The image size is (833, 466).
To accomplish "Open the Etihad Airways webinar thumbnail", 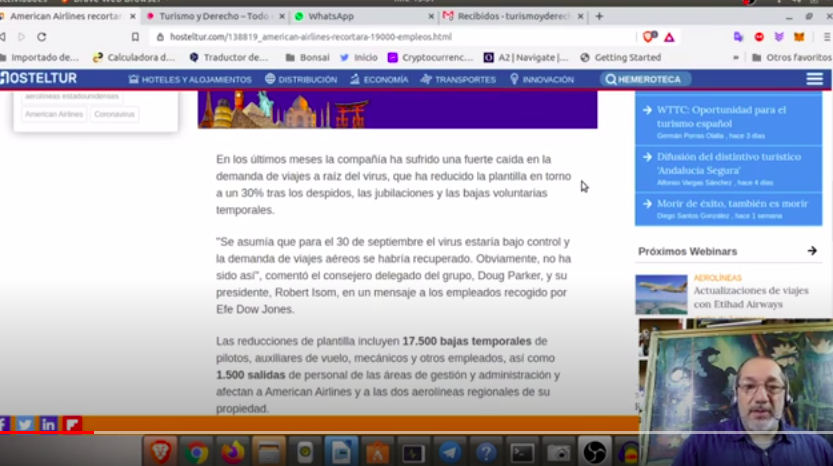I will tap(661, 294).
